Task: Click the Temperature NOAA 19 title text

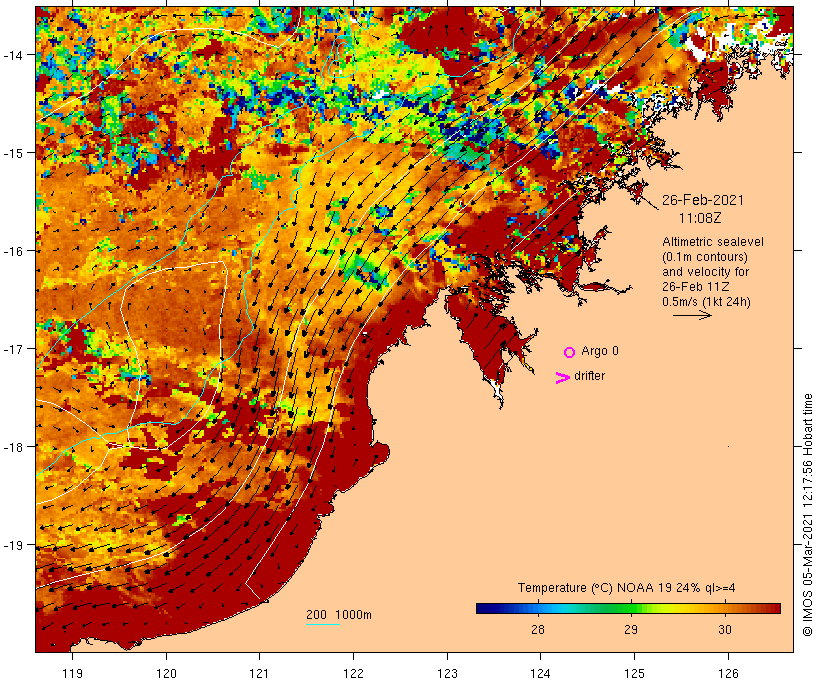Action: pyautogui.click(x=626, y=587)
